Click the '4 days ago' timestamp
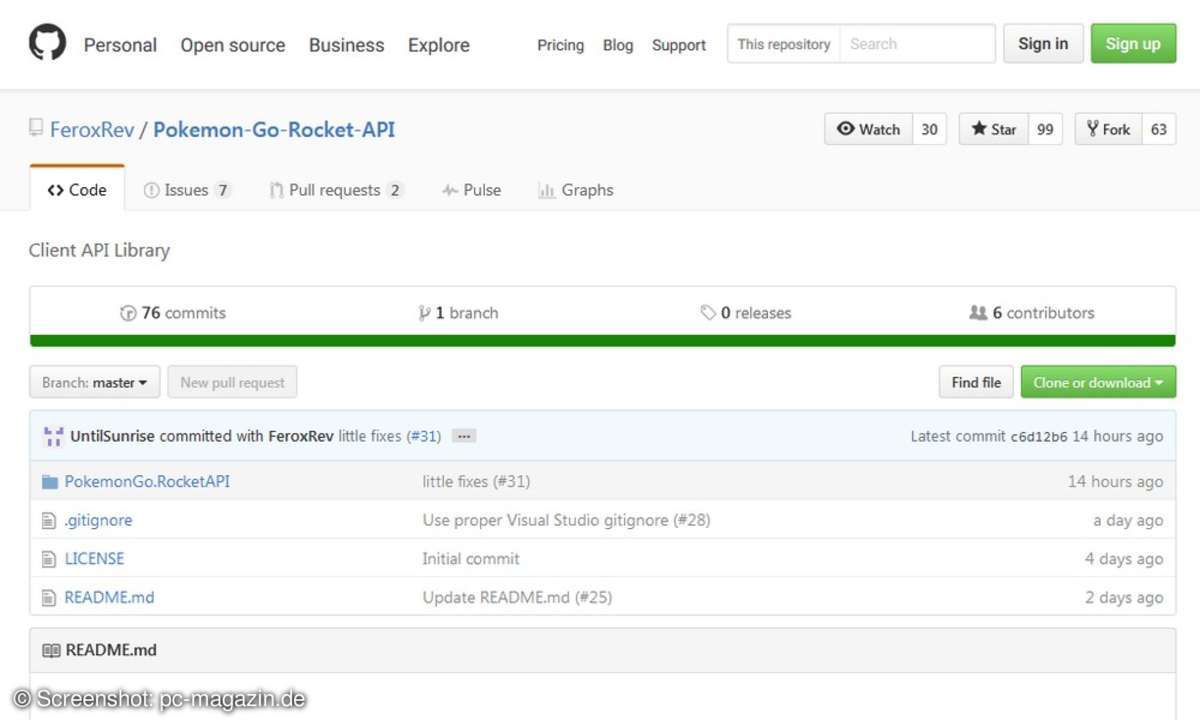Viewport: 1200px width, 720px height. (x=1124, y=558)
